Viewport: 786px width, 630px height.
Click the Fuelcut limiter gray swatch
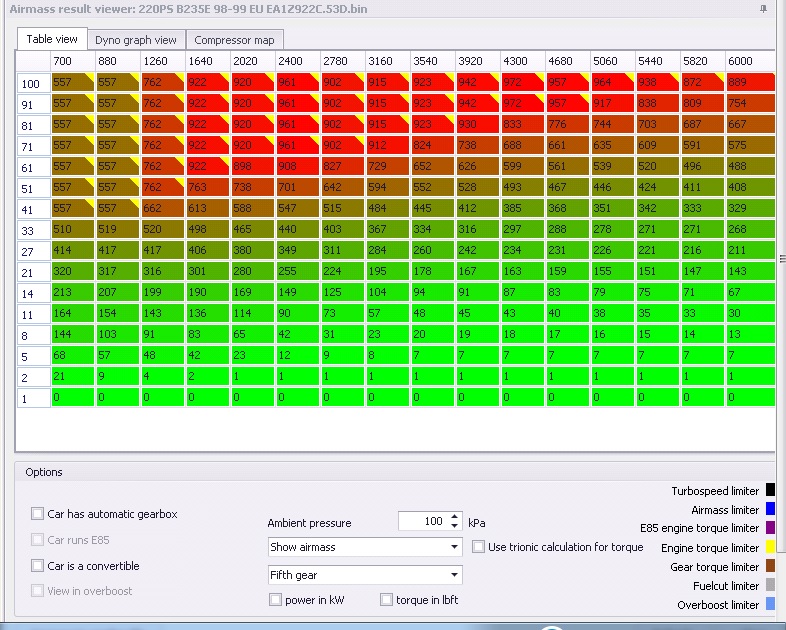(x=770, y=585)
